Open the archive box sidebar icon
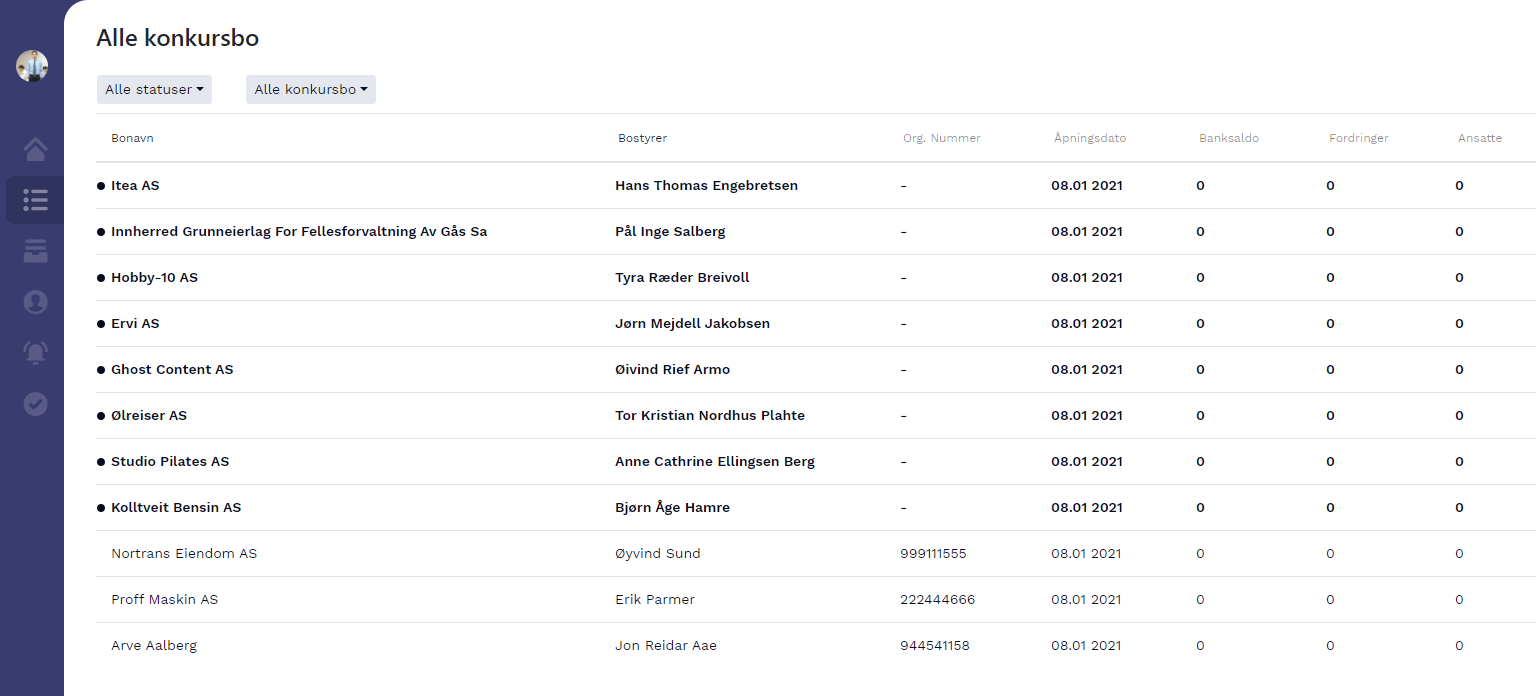The width and height of the screenshot is (1536, 696). click(x=35, y=251)
